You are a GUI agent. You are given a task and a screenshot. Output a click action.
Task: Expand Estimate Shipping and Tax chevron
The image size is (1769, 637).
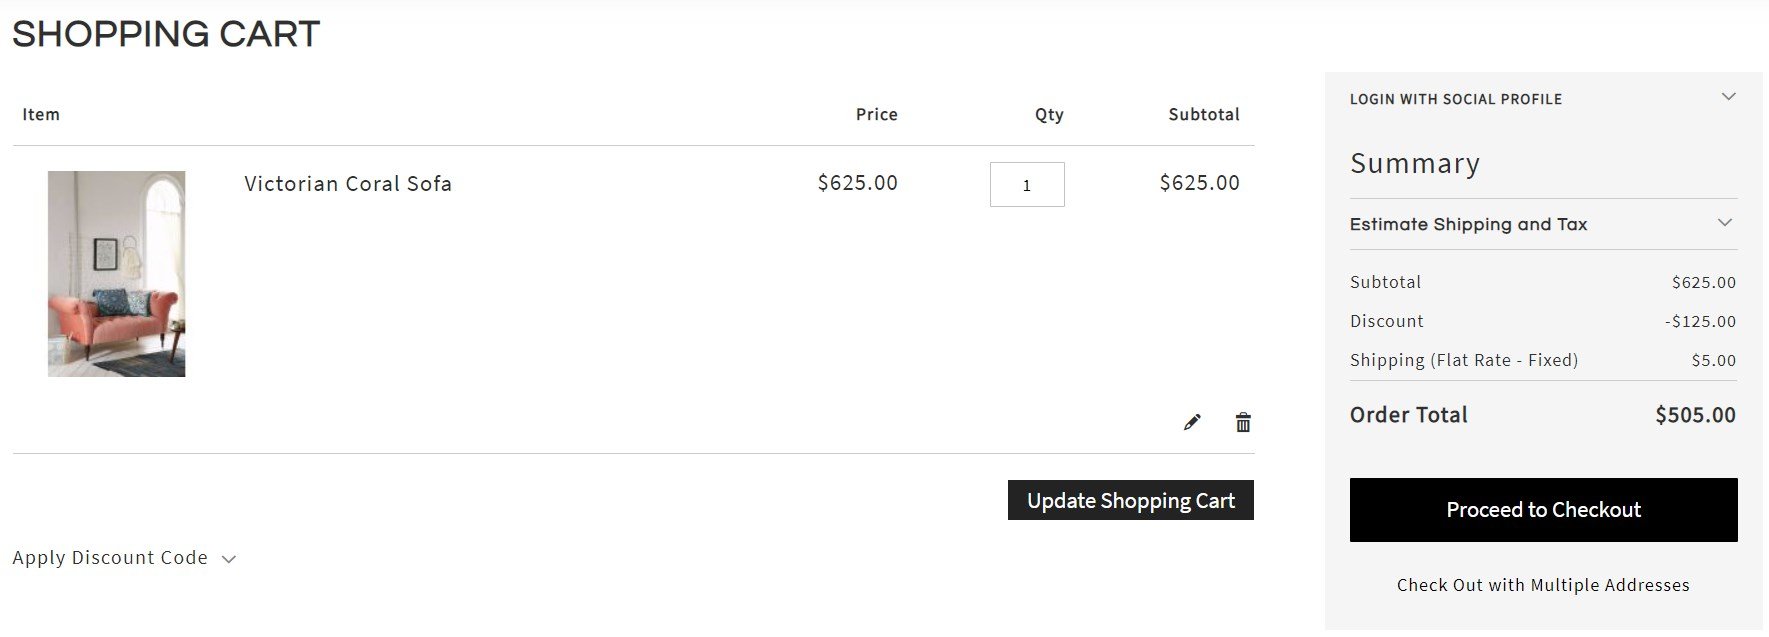click(x=1725, y=223)
